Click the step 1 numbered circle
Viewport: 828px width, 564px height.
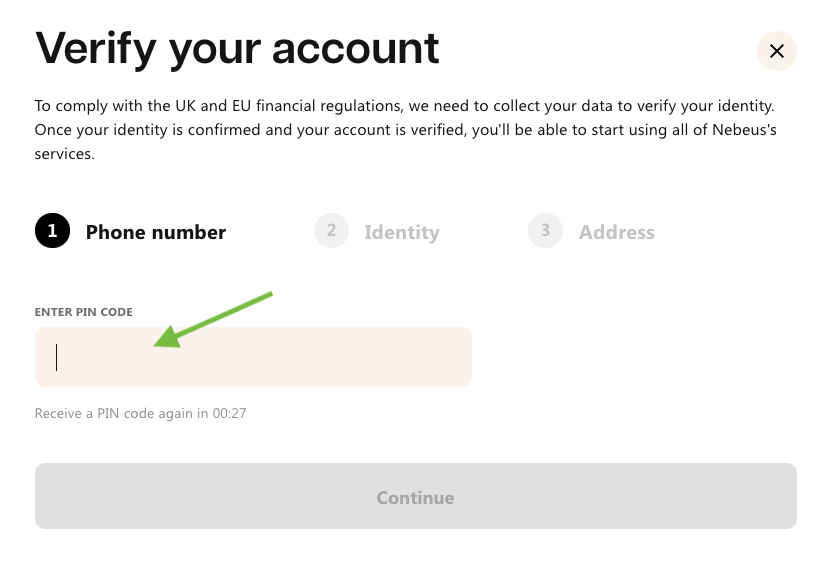pyautogui.click(x=52, y=231)
